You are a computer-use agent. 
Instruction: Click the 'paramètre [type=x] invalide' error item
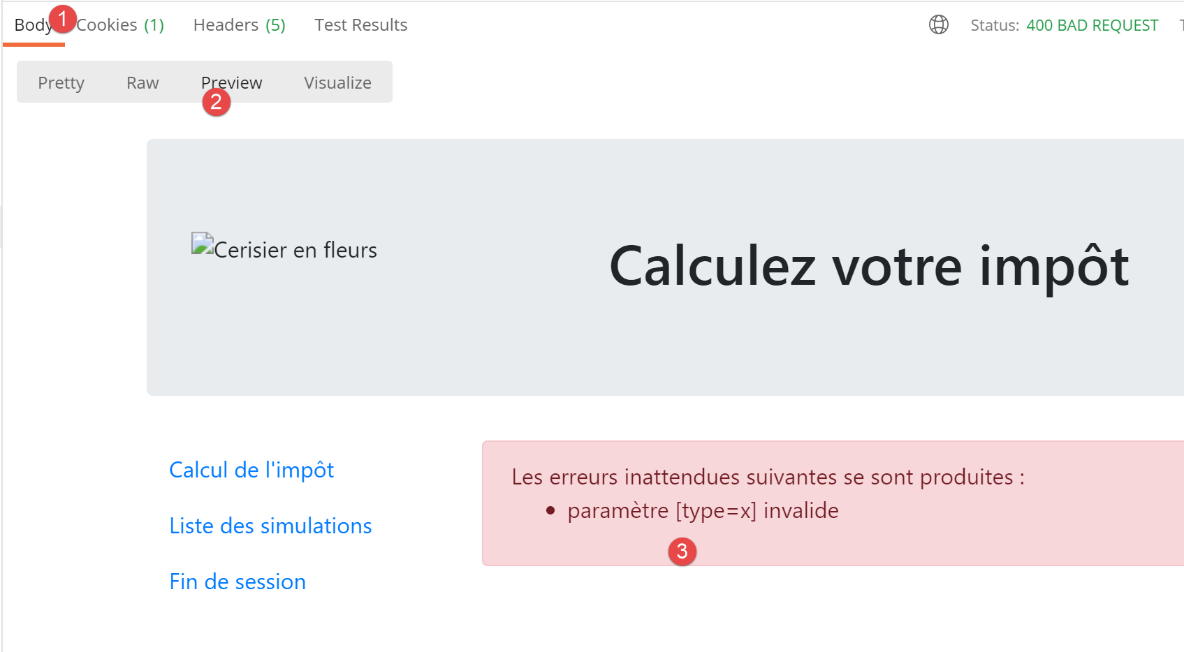[702, 511]
